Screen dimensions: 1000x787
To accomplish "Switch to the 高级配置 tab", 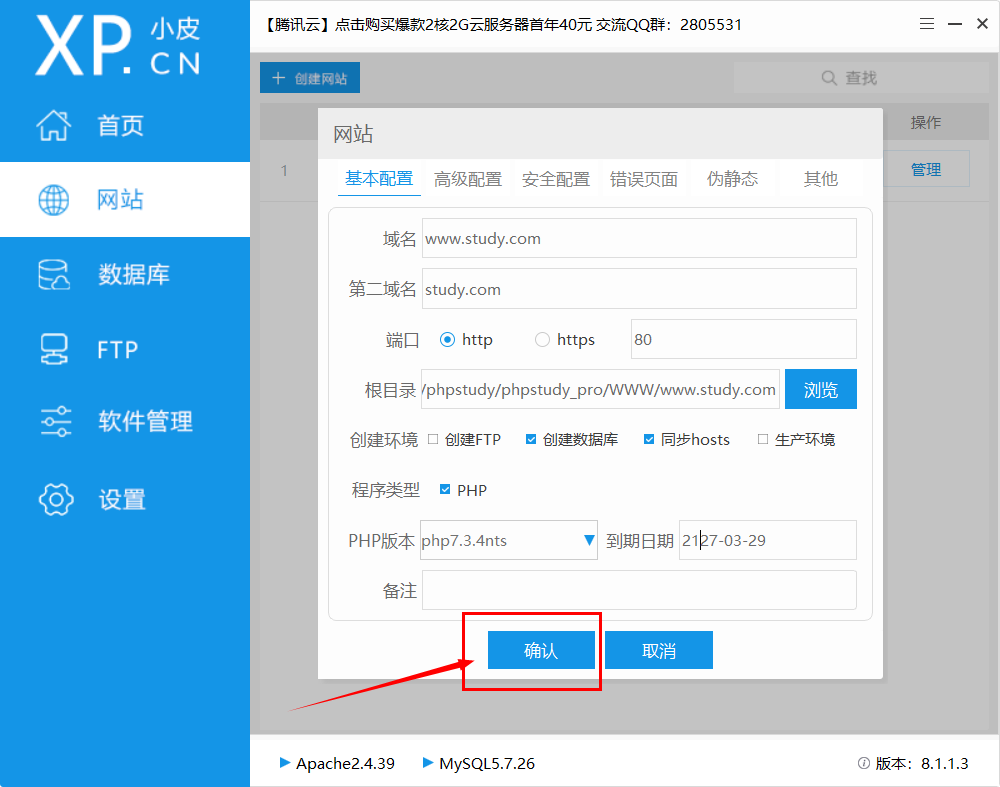I will point(467,179).
